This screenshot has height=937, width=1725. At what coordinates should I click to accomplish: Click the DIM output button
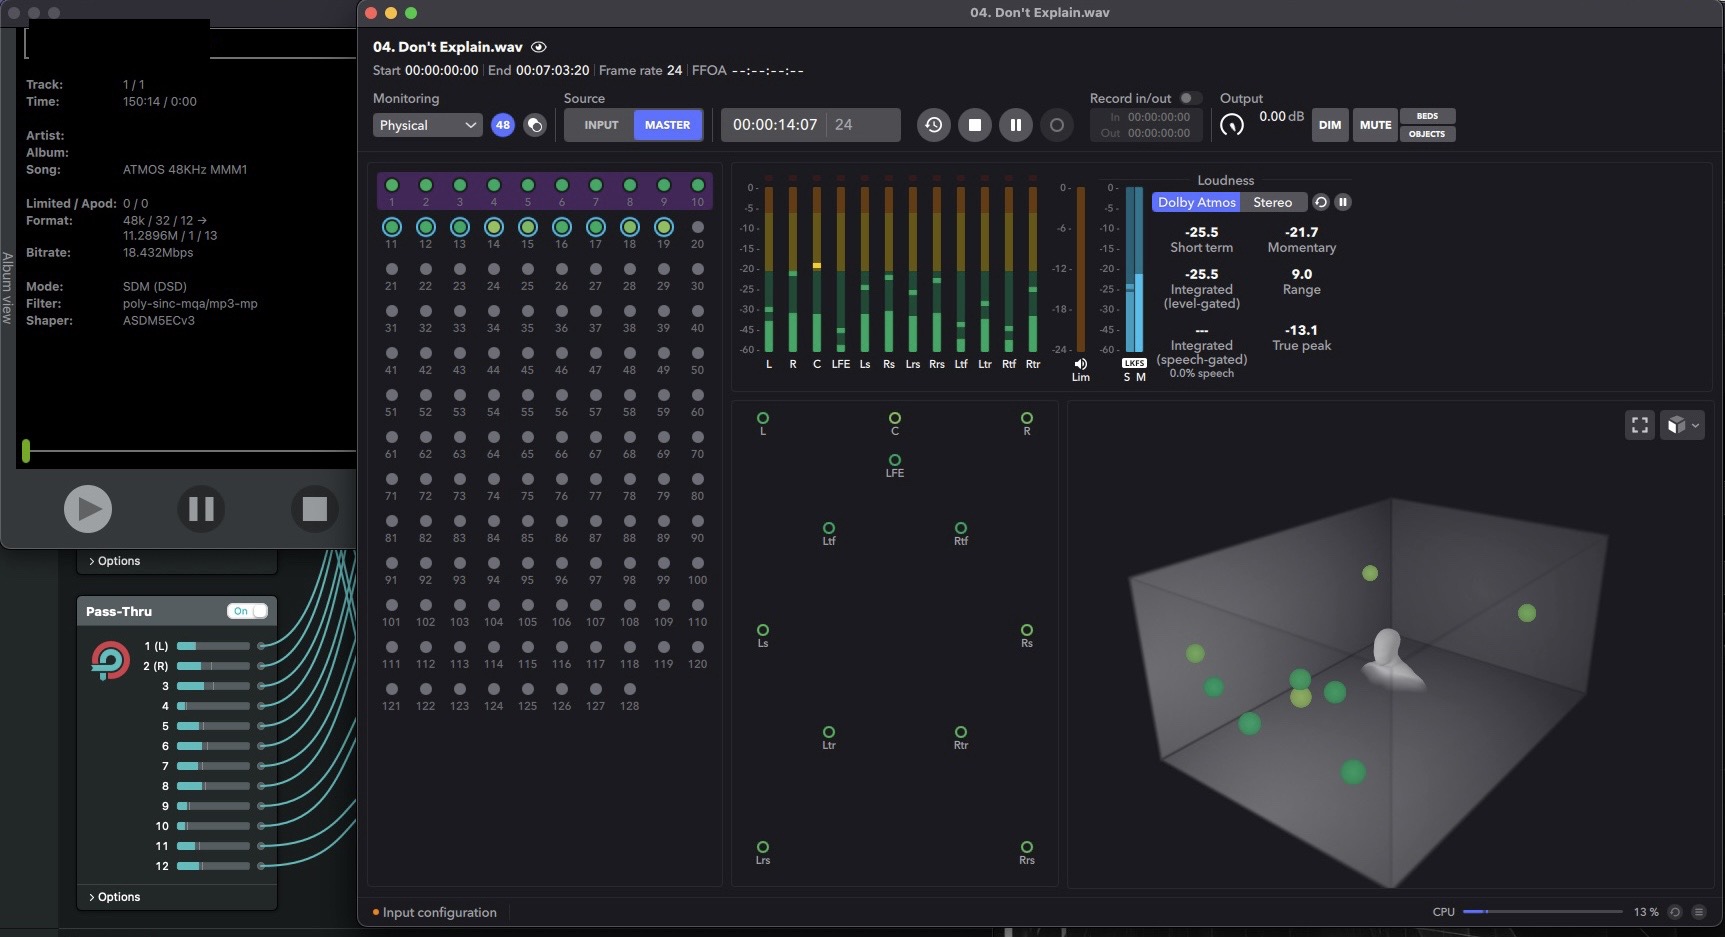pyautogui.click(x=1329, y=125)
